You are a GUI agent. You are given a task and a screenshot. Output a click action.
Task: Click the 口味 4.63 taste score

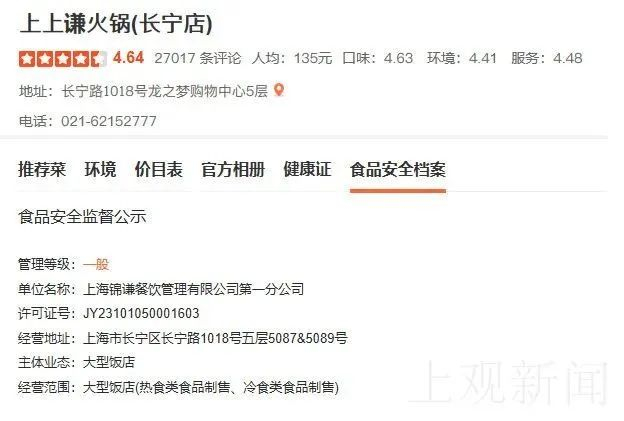[378, 58]
